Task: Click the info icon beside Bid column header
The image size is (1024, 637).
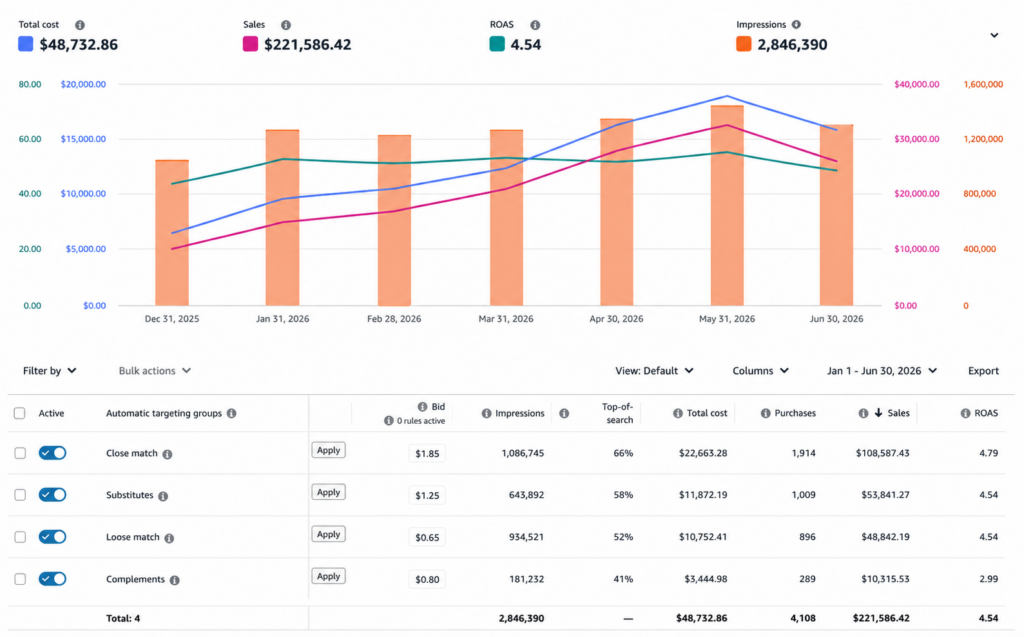Action: [423, 406]
